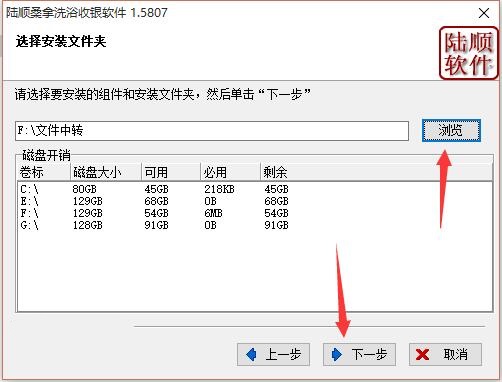The image size is (502, 382).
Task: Go back with 上一步 button
Action: tap(273, 354)
